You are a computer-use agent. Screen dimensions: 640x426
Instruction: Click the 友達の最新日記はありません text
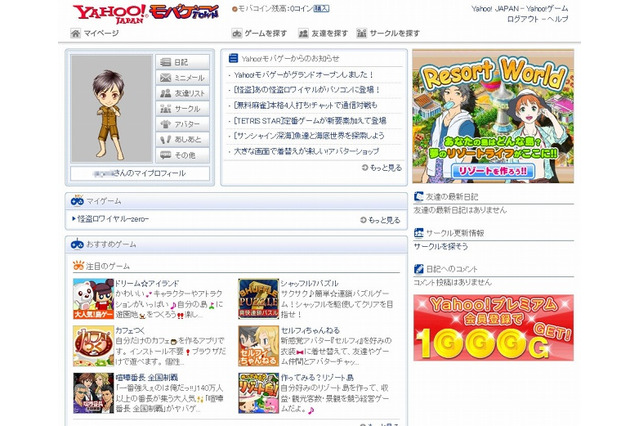(460, 210)
